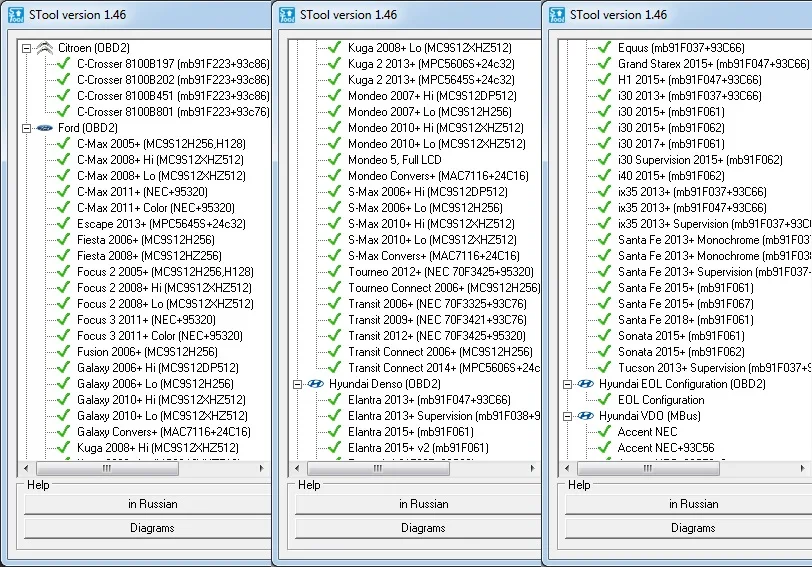
Task: Select Grand Starex 2015+ entry
Action: pos(714,64)
